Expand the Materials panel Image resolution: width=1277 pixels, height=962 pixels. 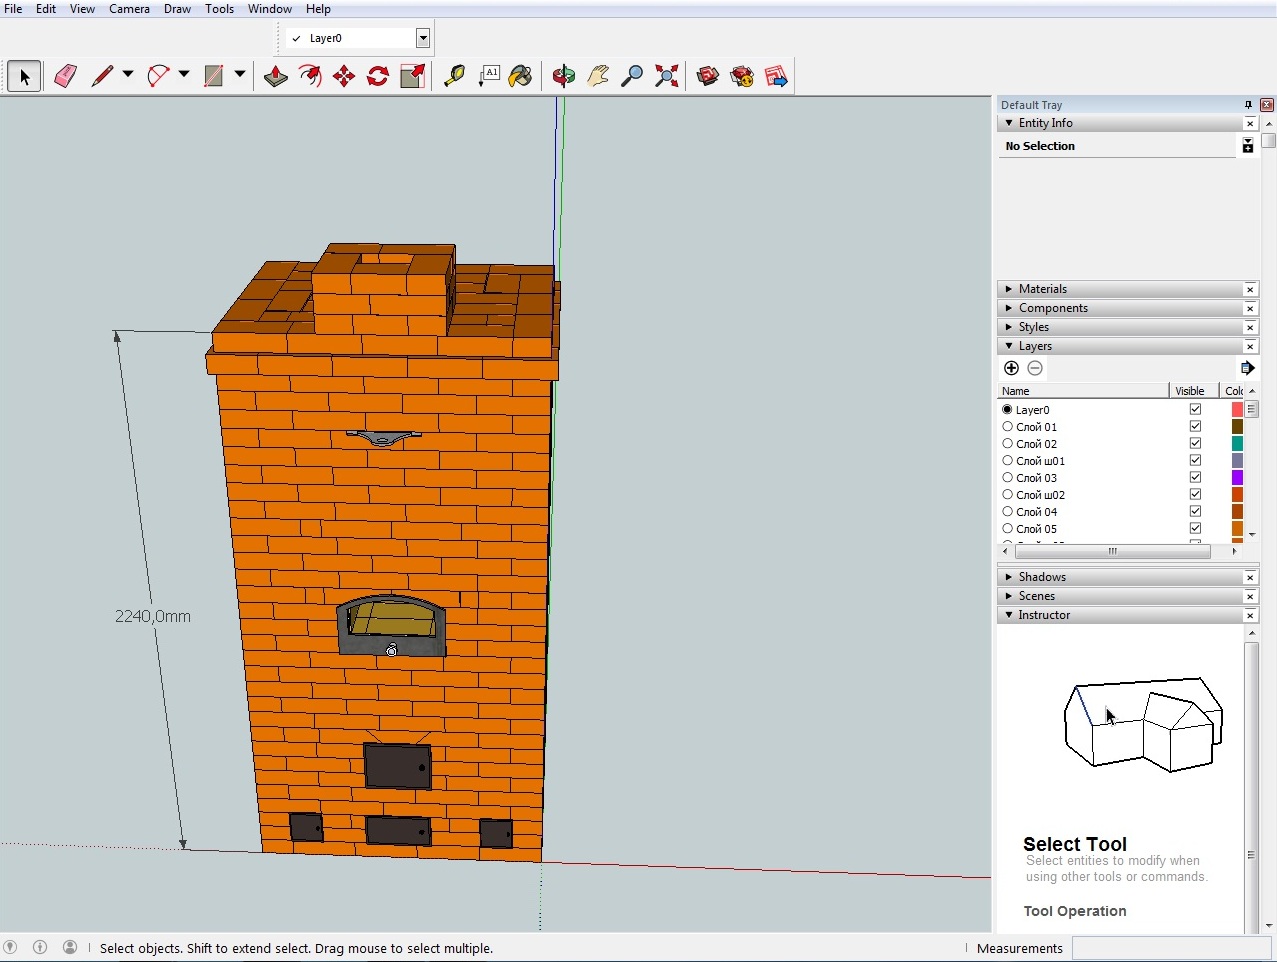coord(1043,289)
